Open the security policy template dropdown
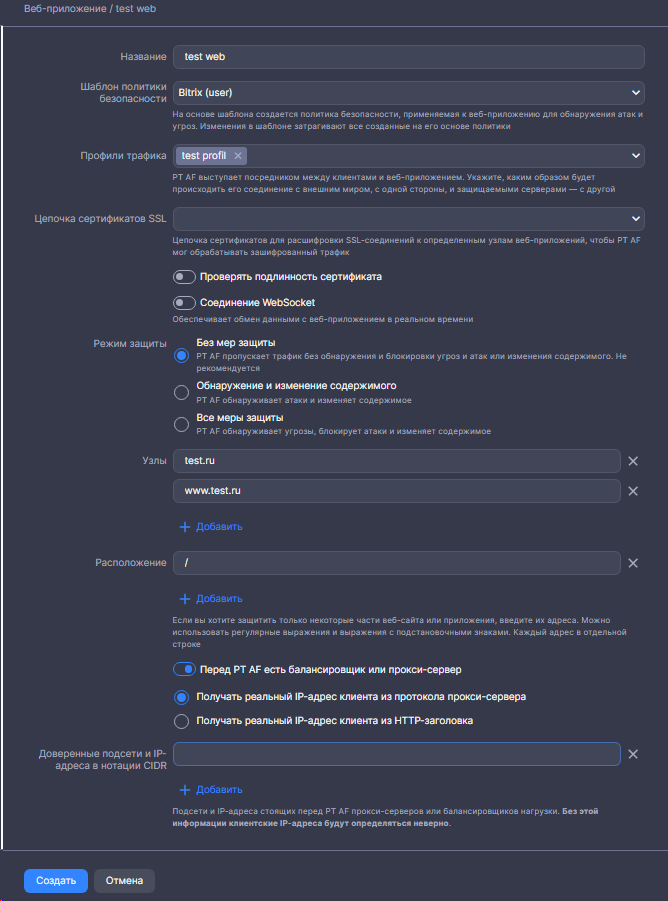 coord(408,93)
